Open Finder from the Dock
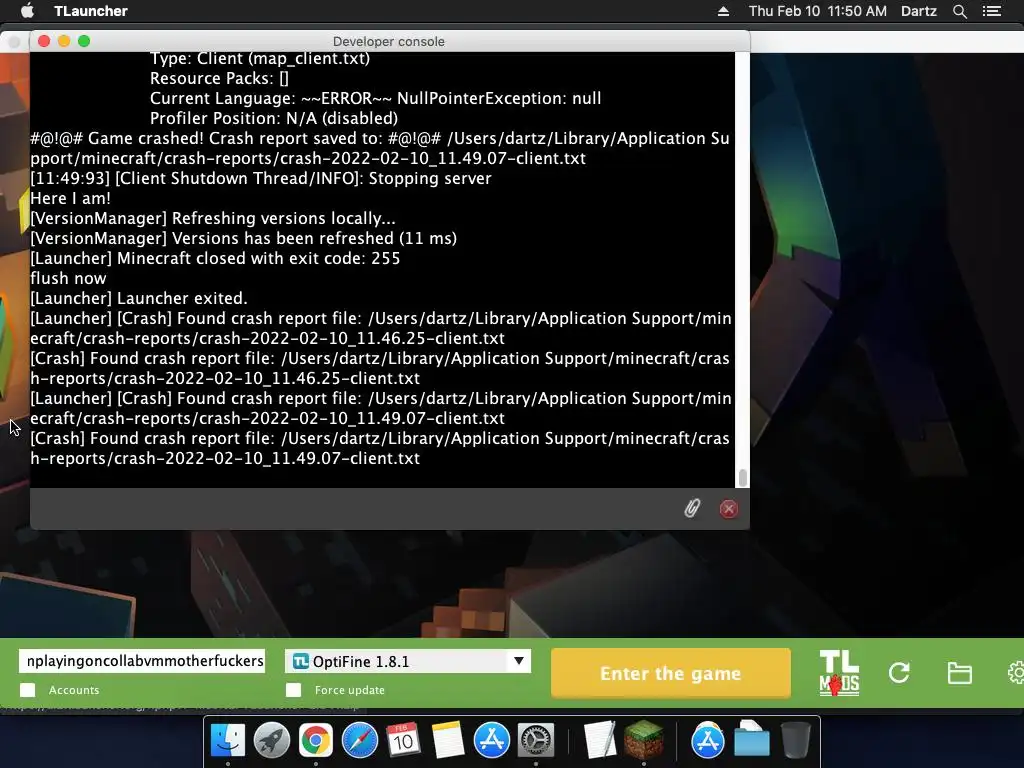This screenshot has height=768, width=1024. point(227,740)
